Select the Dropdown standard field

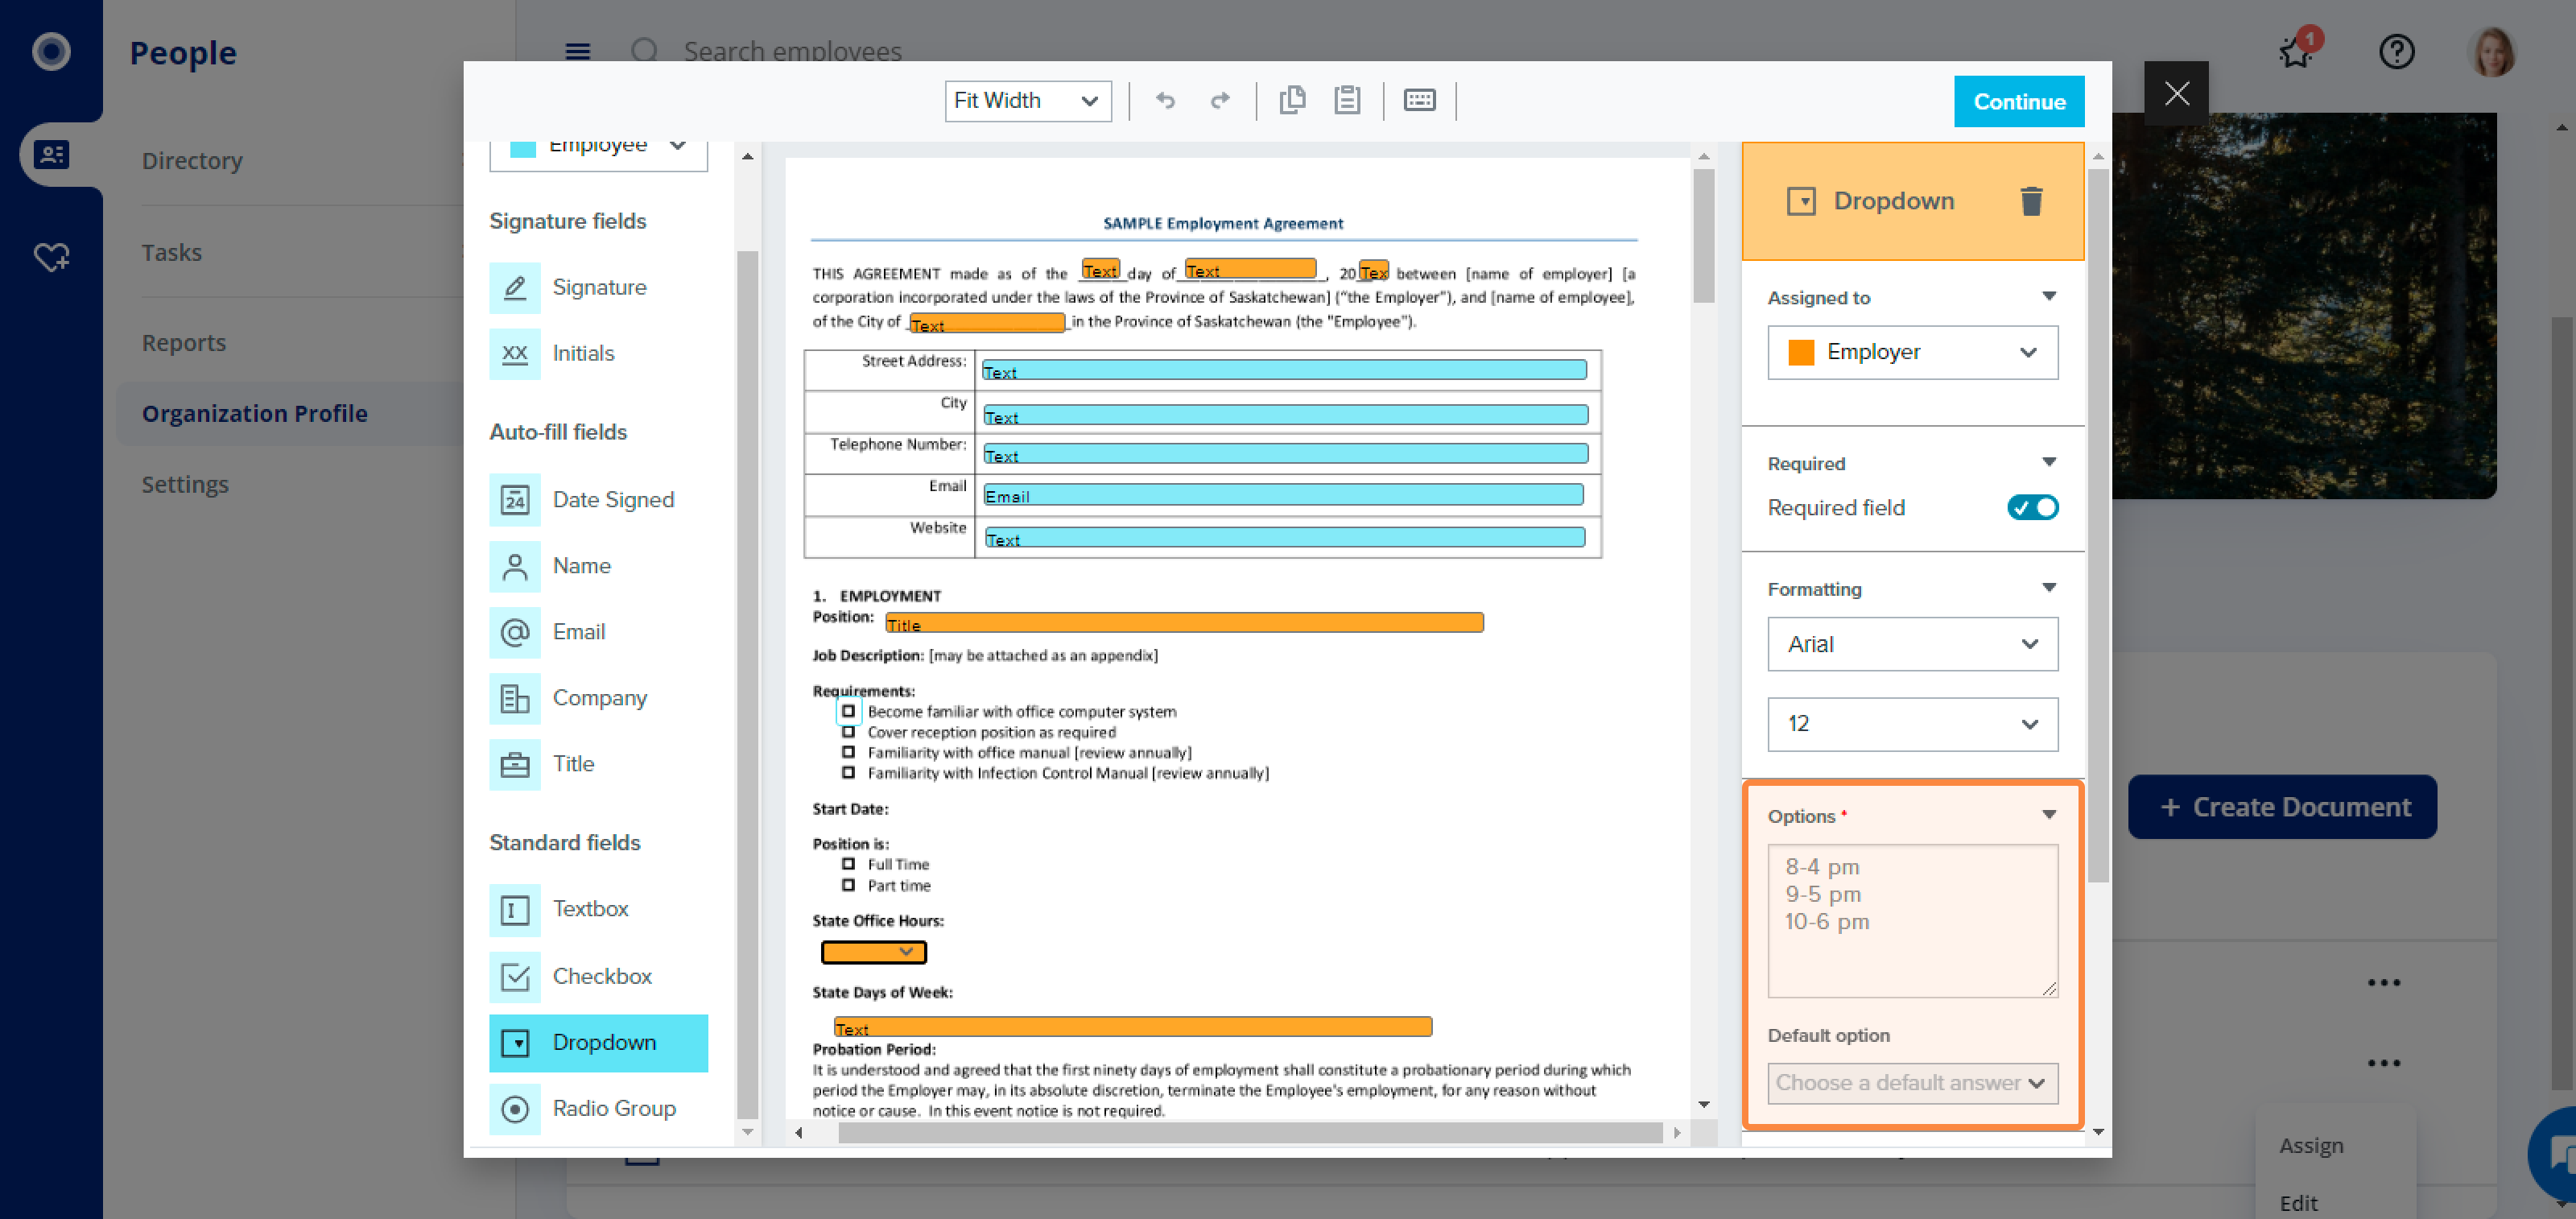[x=598, y=1043]
